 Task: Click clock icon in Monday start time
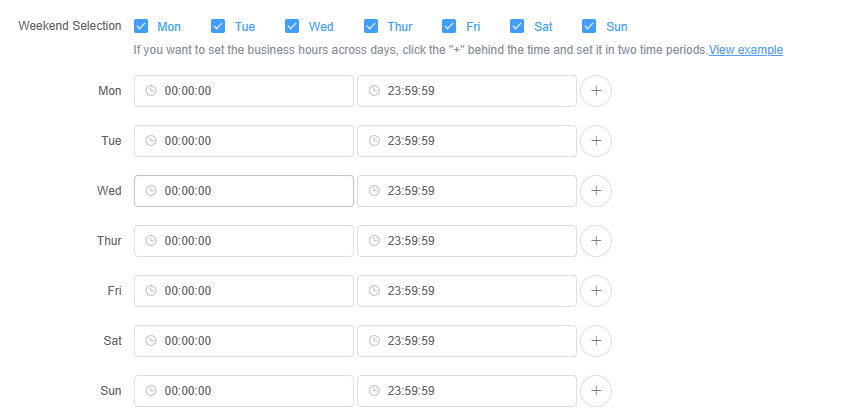pyautogui.click(x=151, y=91)
